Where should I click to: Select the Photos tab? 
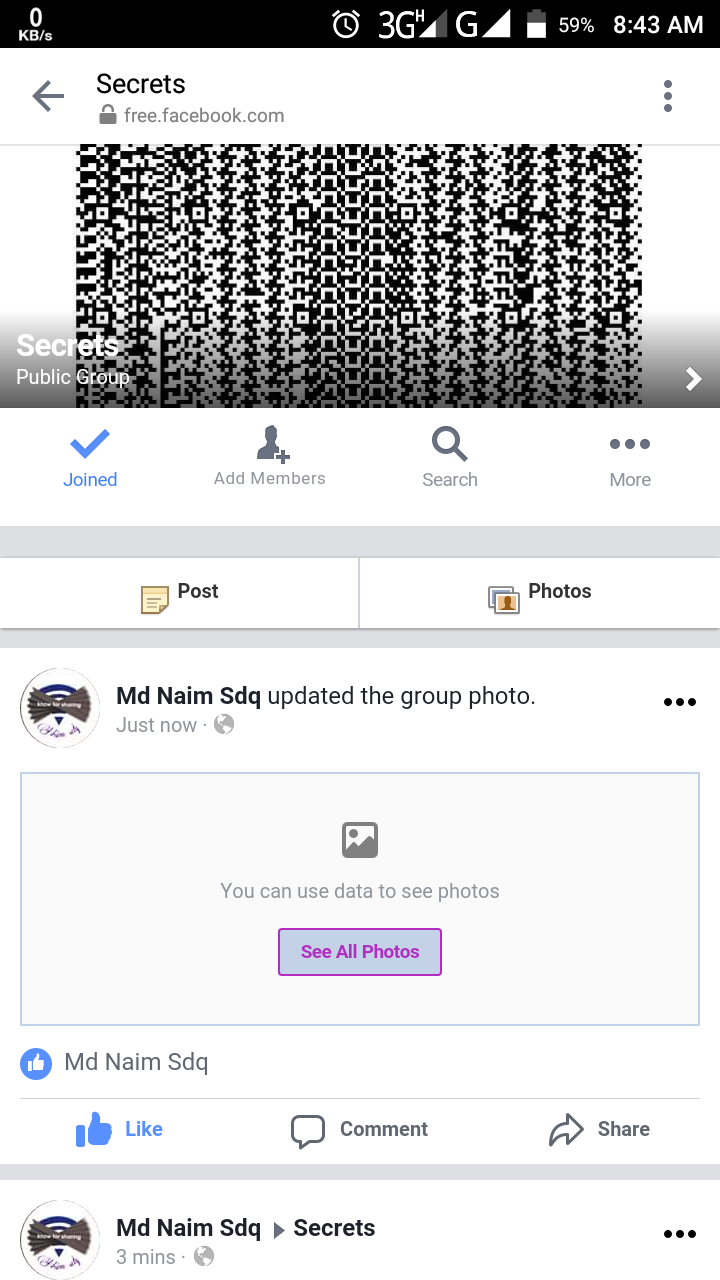coord(540,593)
